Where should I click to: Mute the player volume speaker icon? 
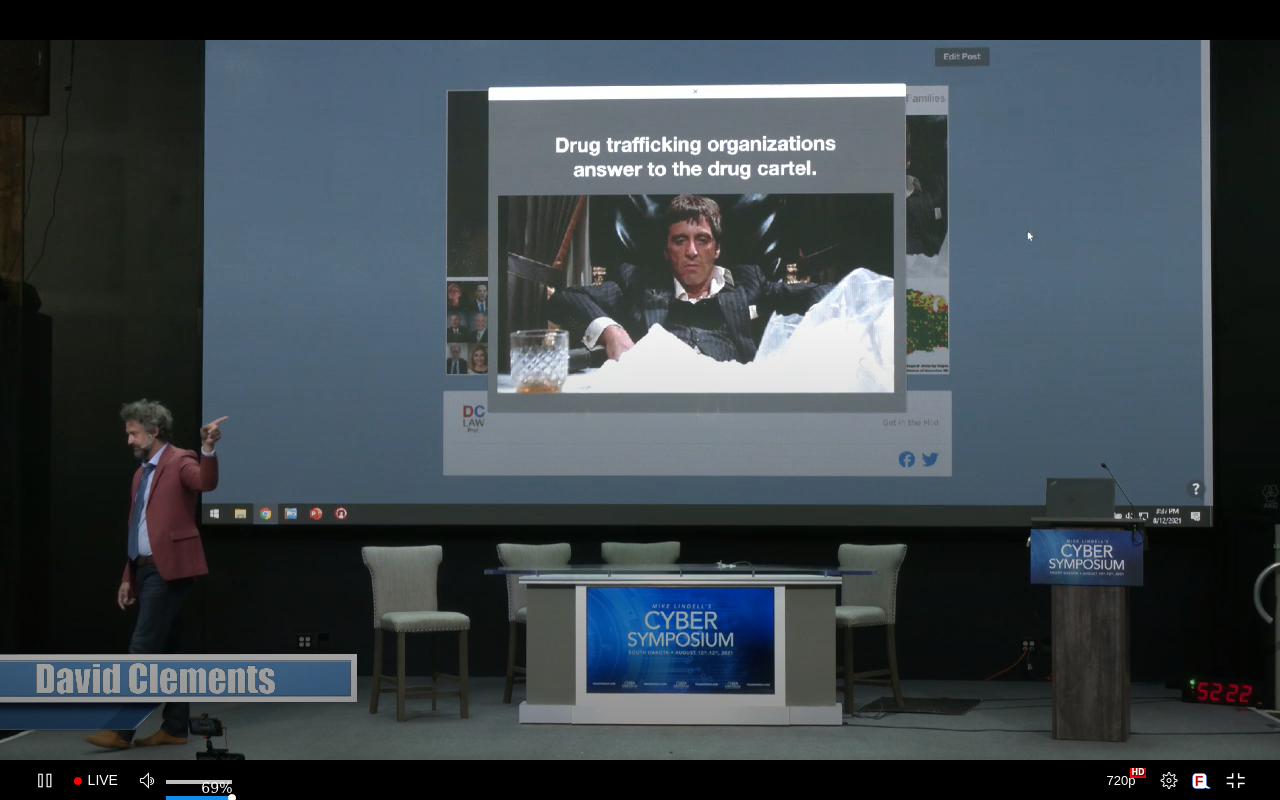coord(147,780)
